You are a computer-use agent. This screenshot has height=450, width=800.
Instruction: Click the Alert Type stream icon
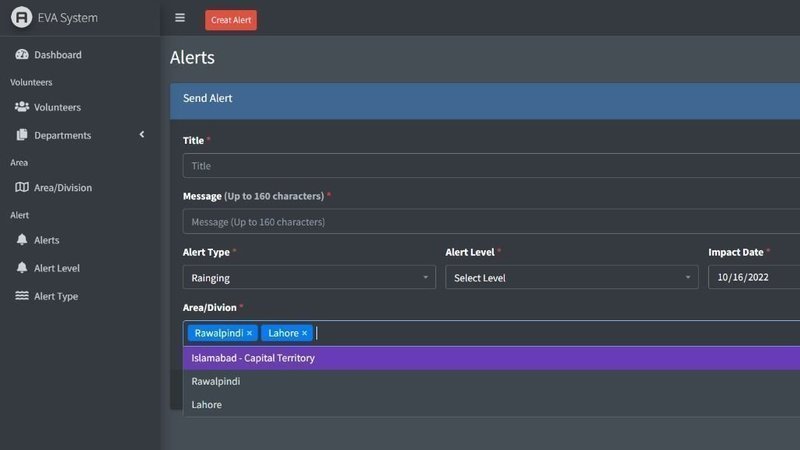(x=22, y=296)
